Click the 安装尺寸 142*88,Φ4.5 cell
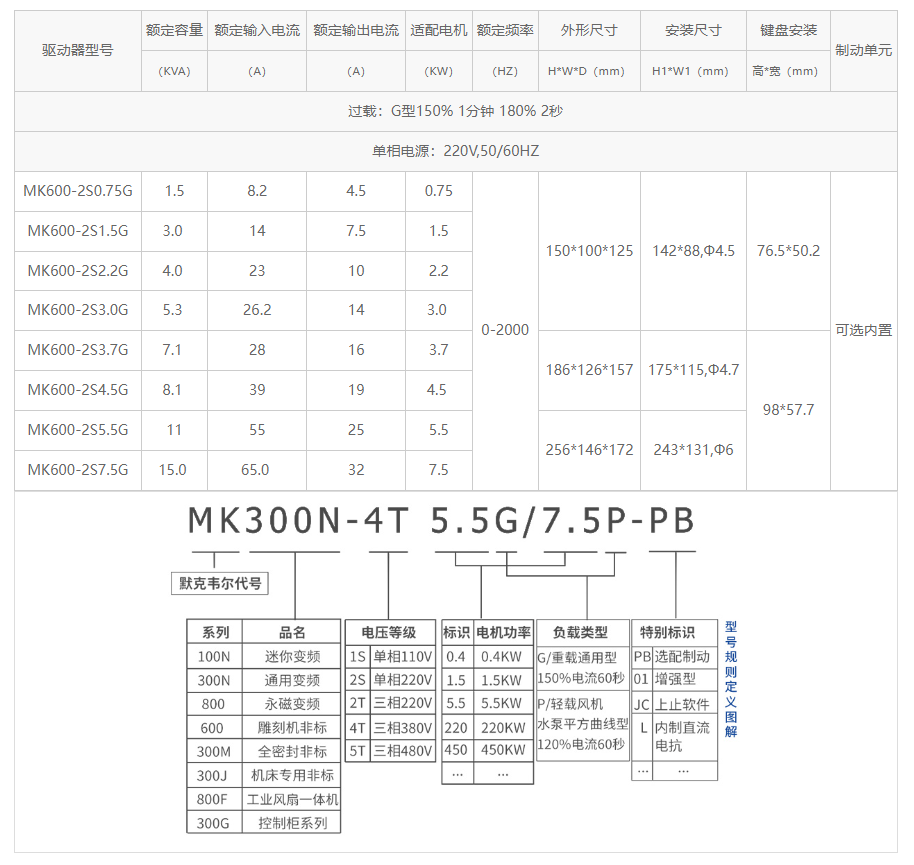This screenshot has height=865, width=914. pos(691,250)
